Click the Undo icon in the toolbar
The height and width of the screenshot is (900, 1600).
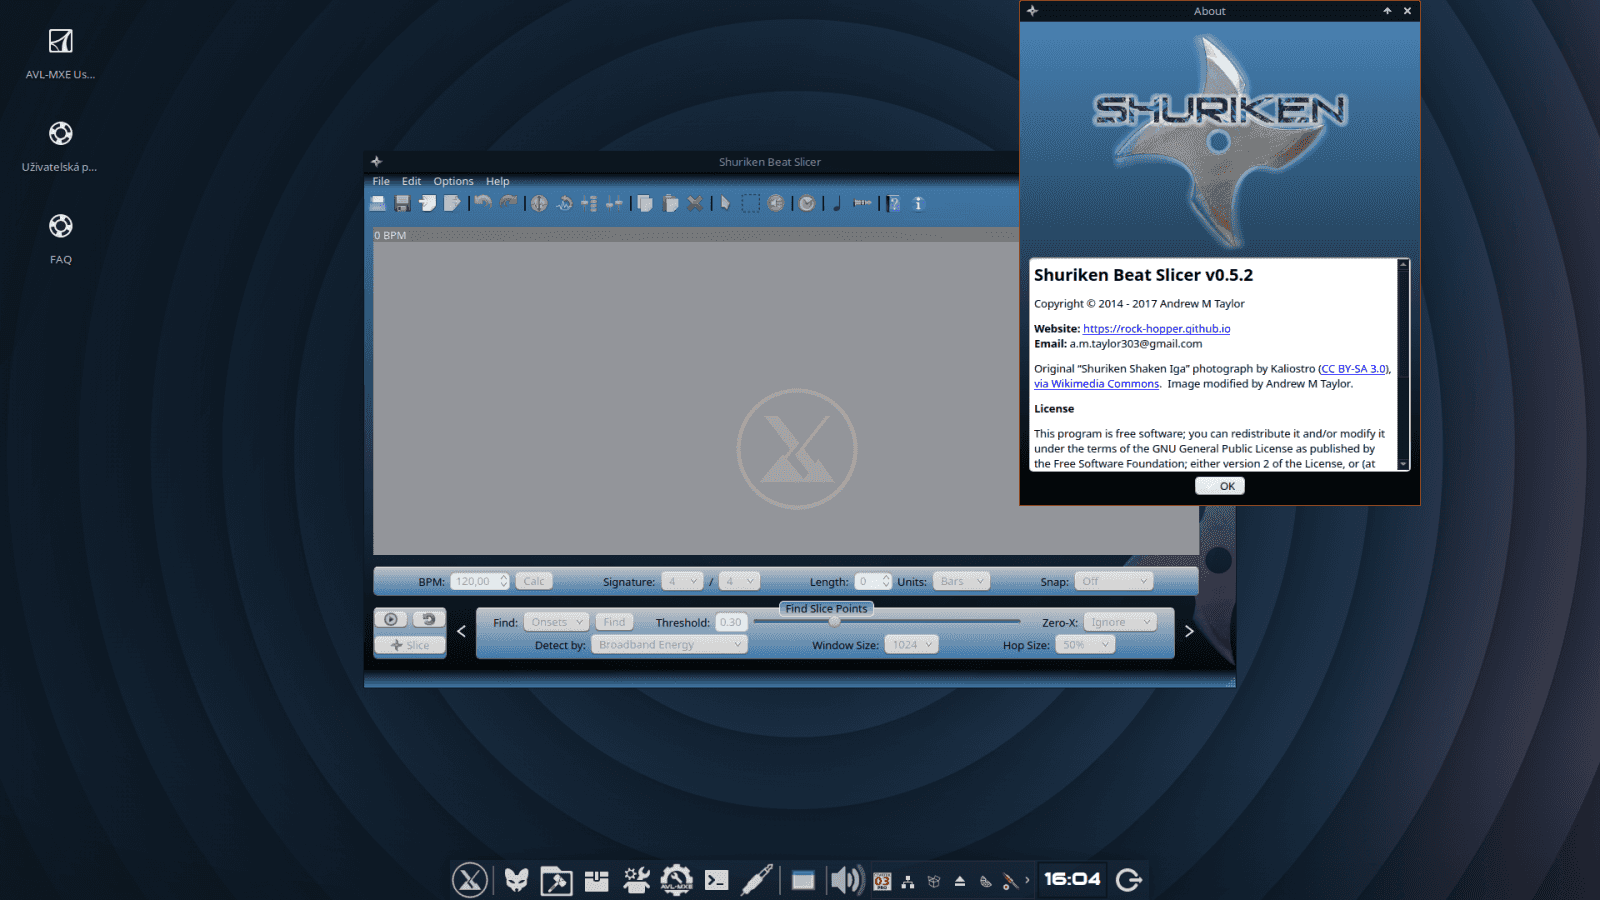click(483, 204)
